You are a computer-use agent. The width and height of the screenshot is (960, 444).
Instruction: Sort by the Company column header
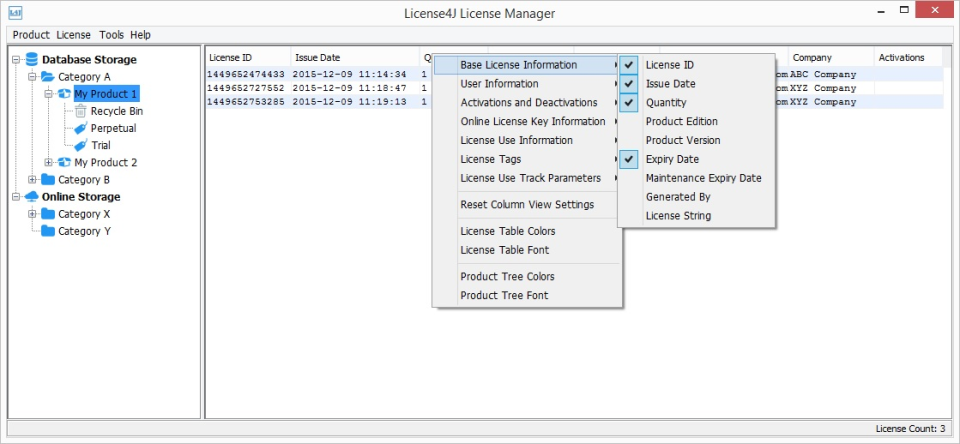(x=812, y=58)
